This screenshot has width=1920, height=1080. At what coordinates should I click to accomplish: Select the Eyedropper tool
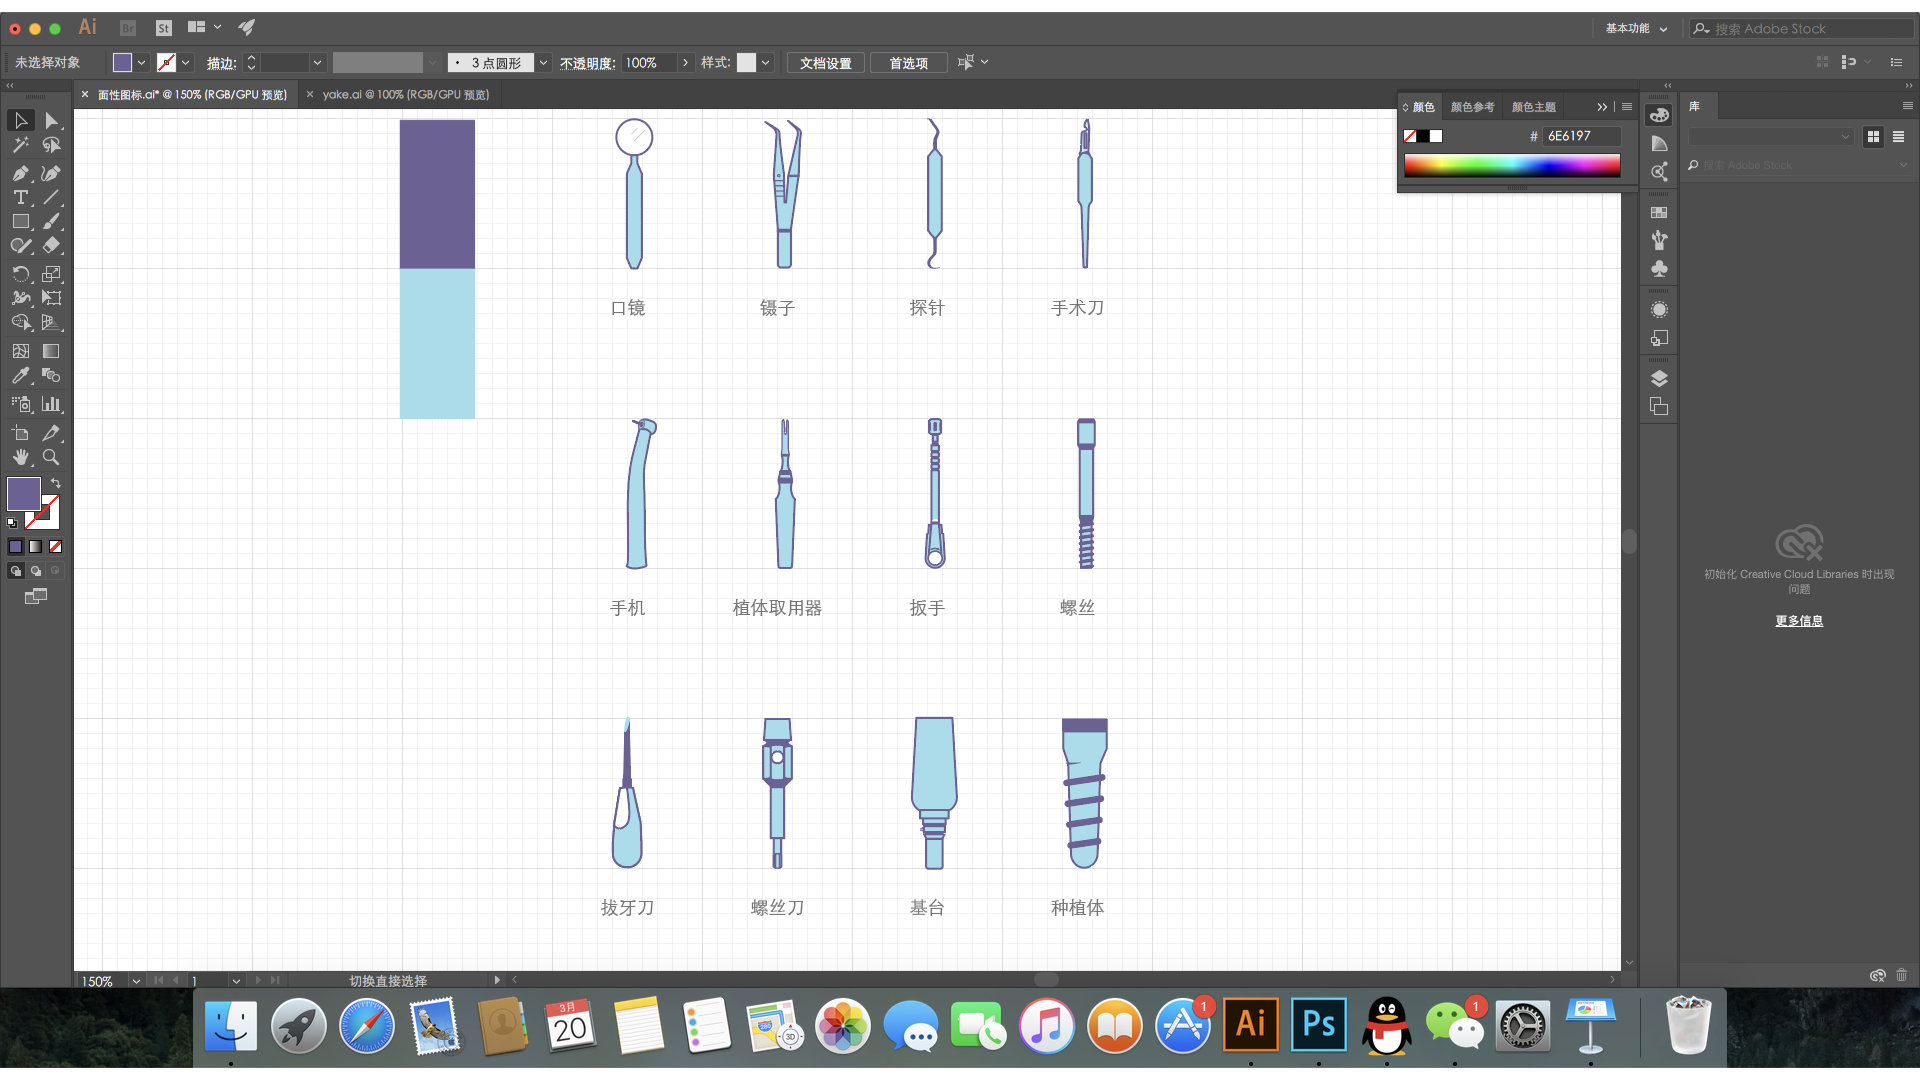pos(20,376)
